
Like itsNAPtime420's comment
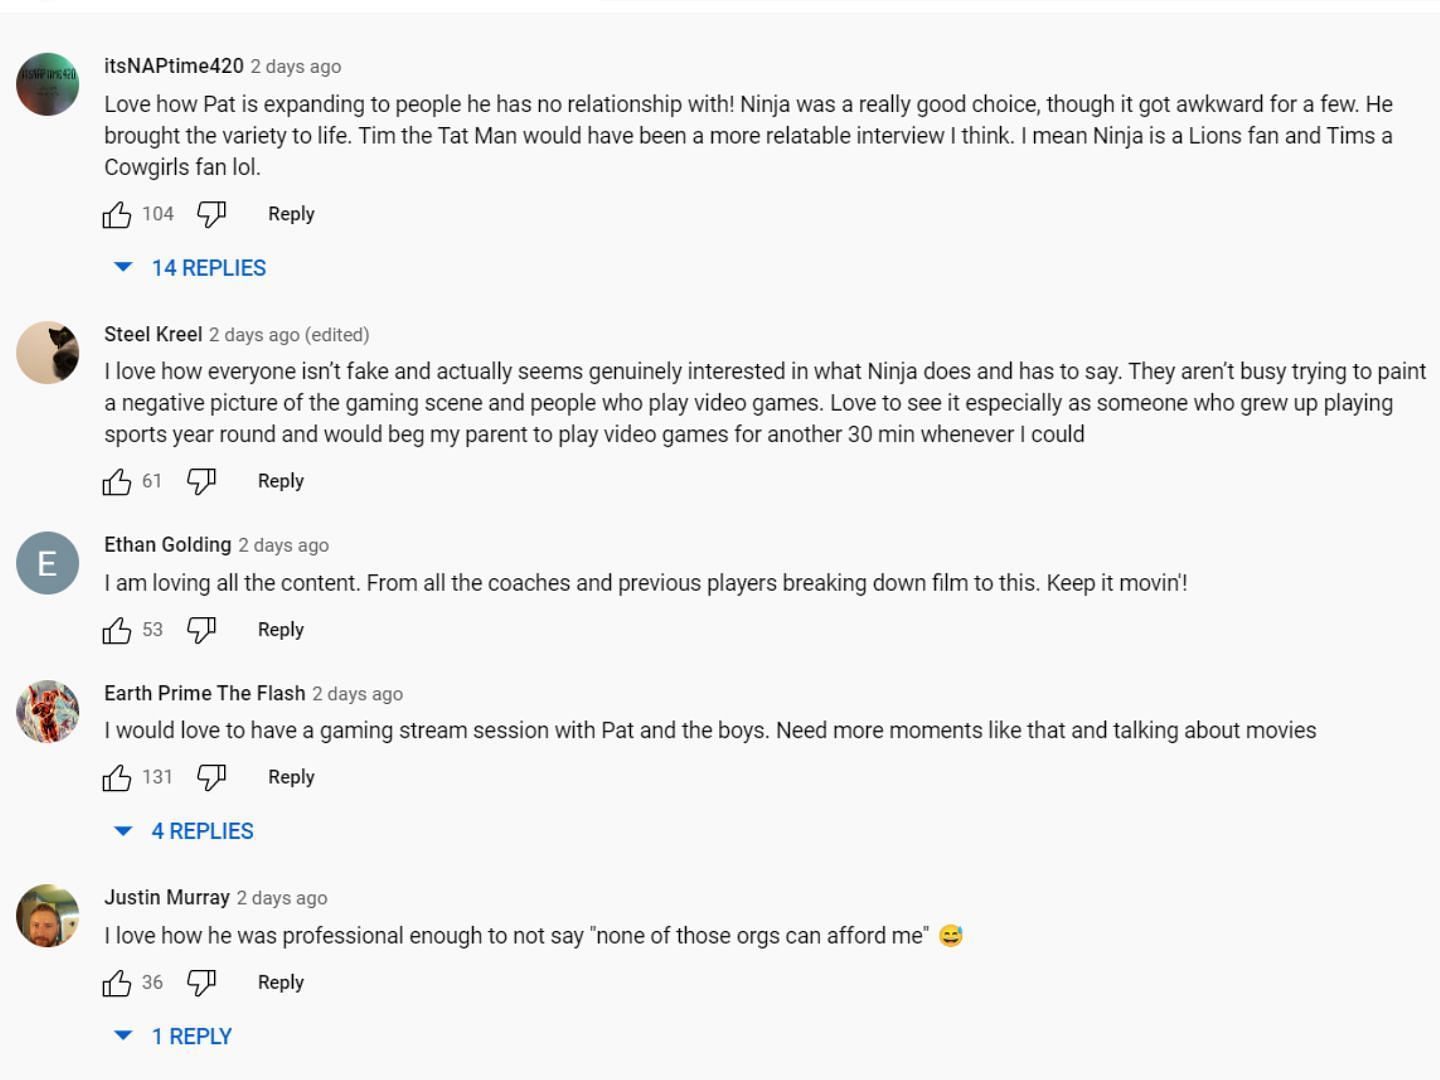pyautogui.click(x=117, y=214)
